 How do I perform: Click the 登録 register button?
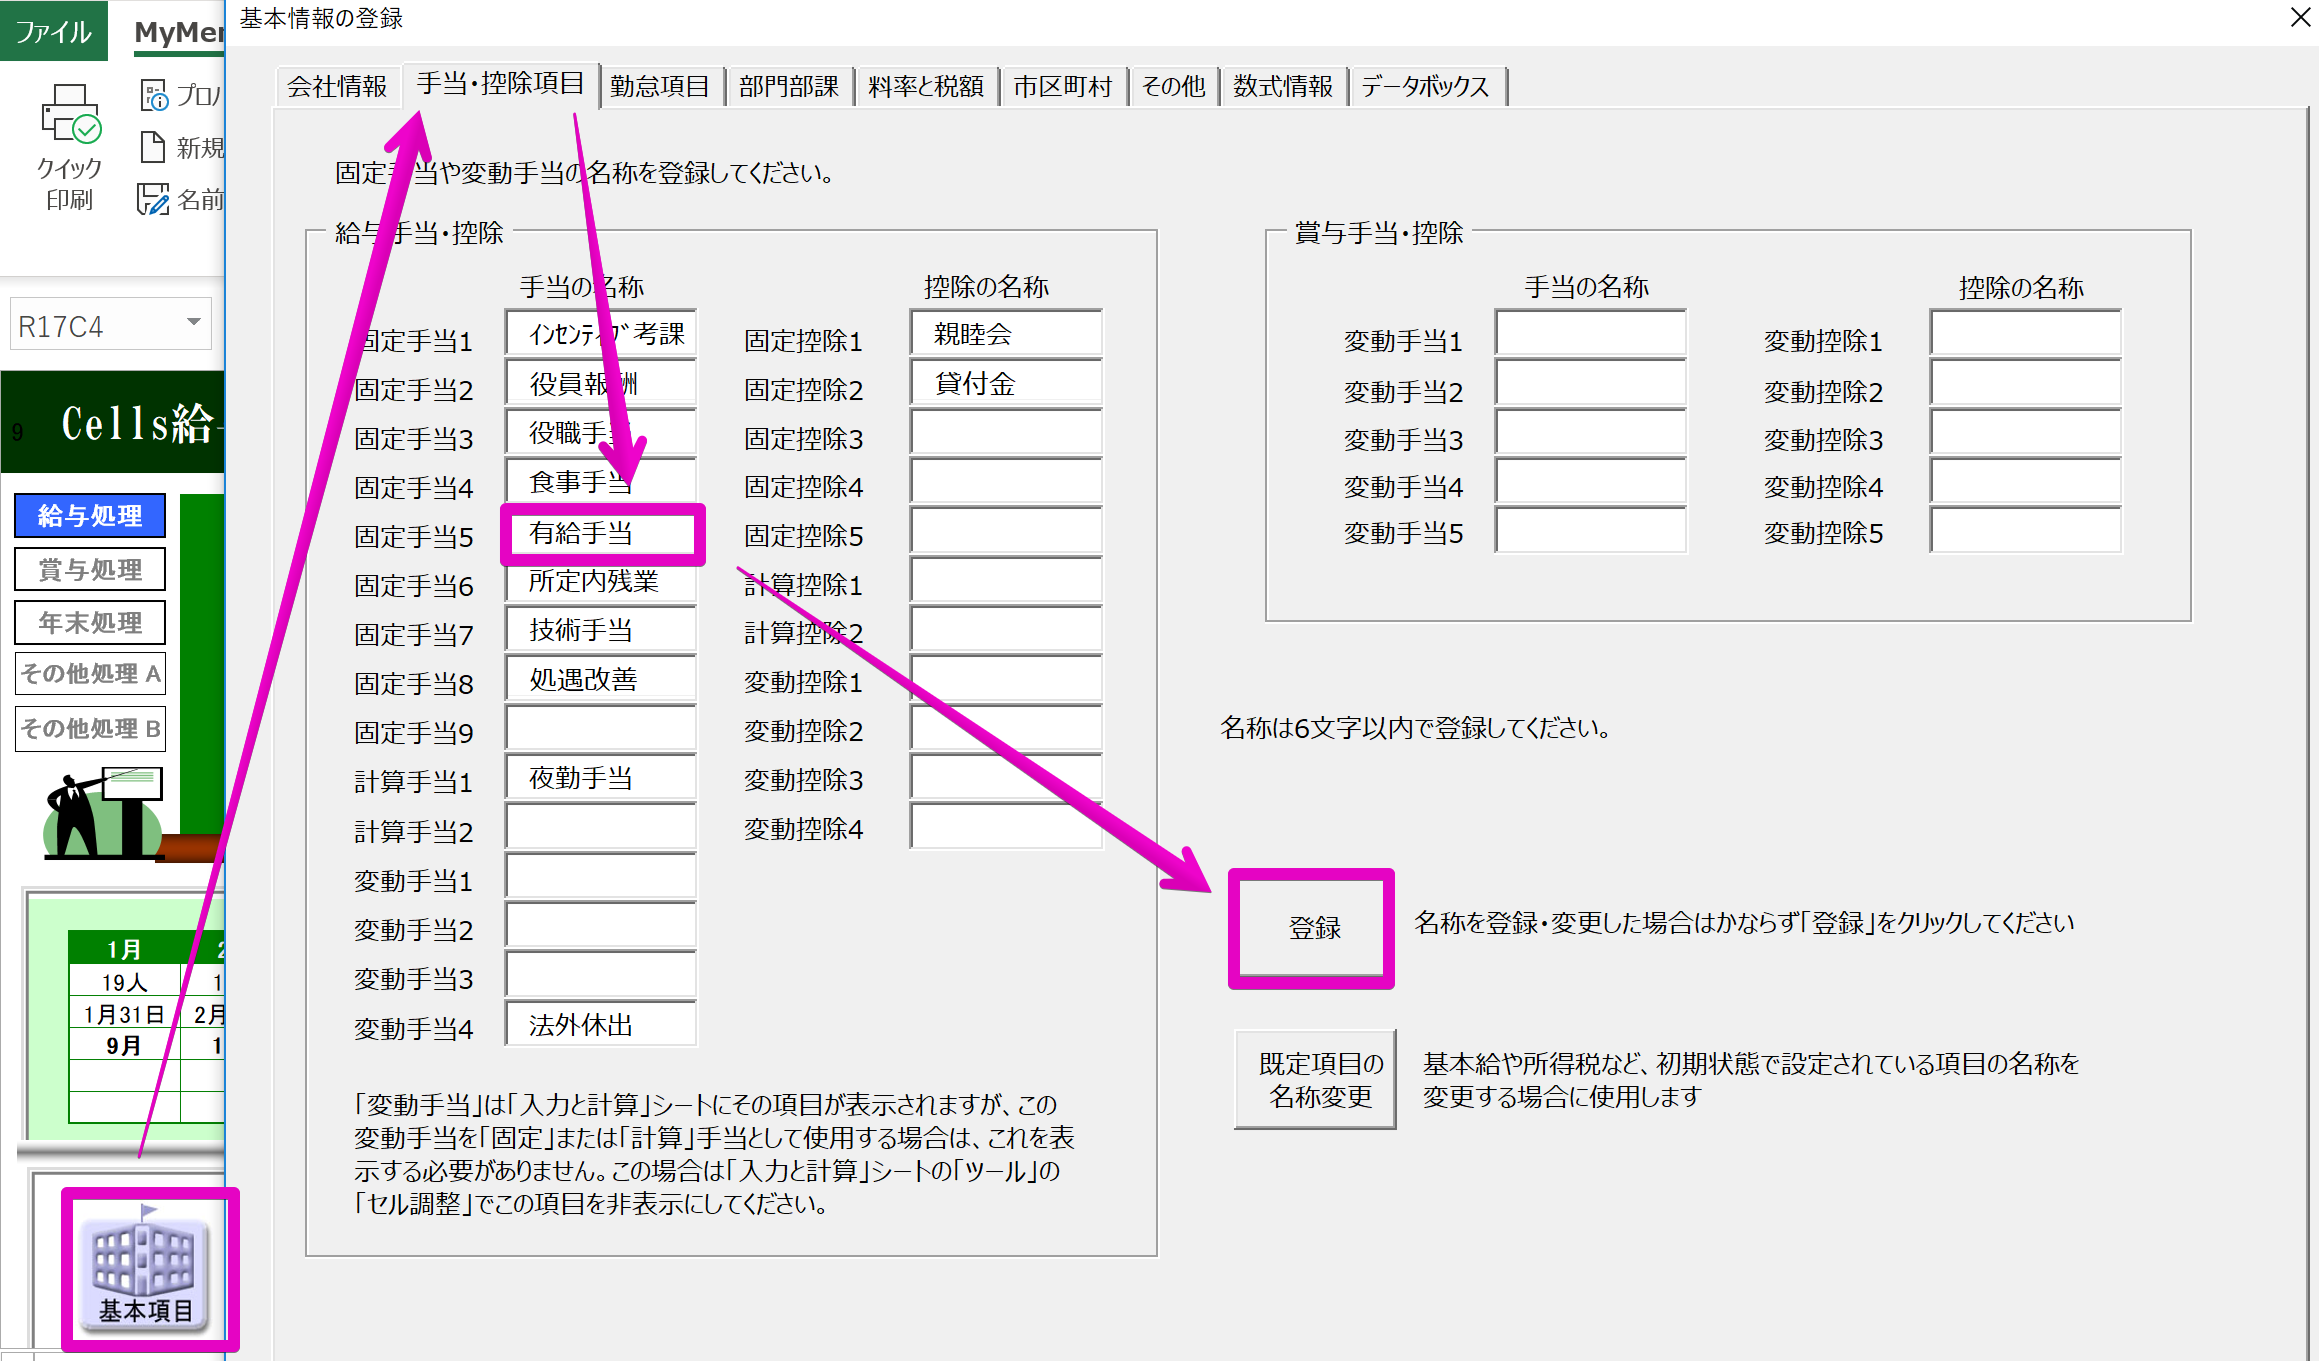pos(1313,928)
